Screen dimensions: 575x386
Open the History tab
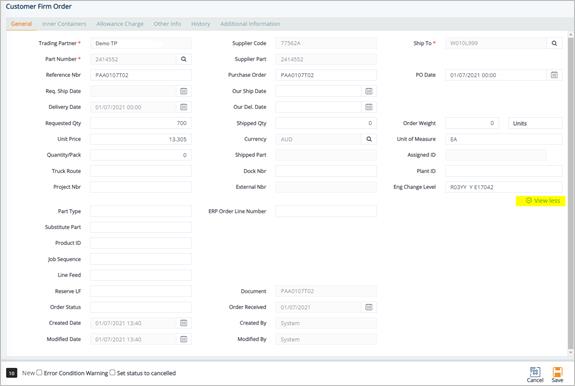tap(201, 24)
